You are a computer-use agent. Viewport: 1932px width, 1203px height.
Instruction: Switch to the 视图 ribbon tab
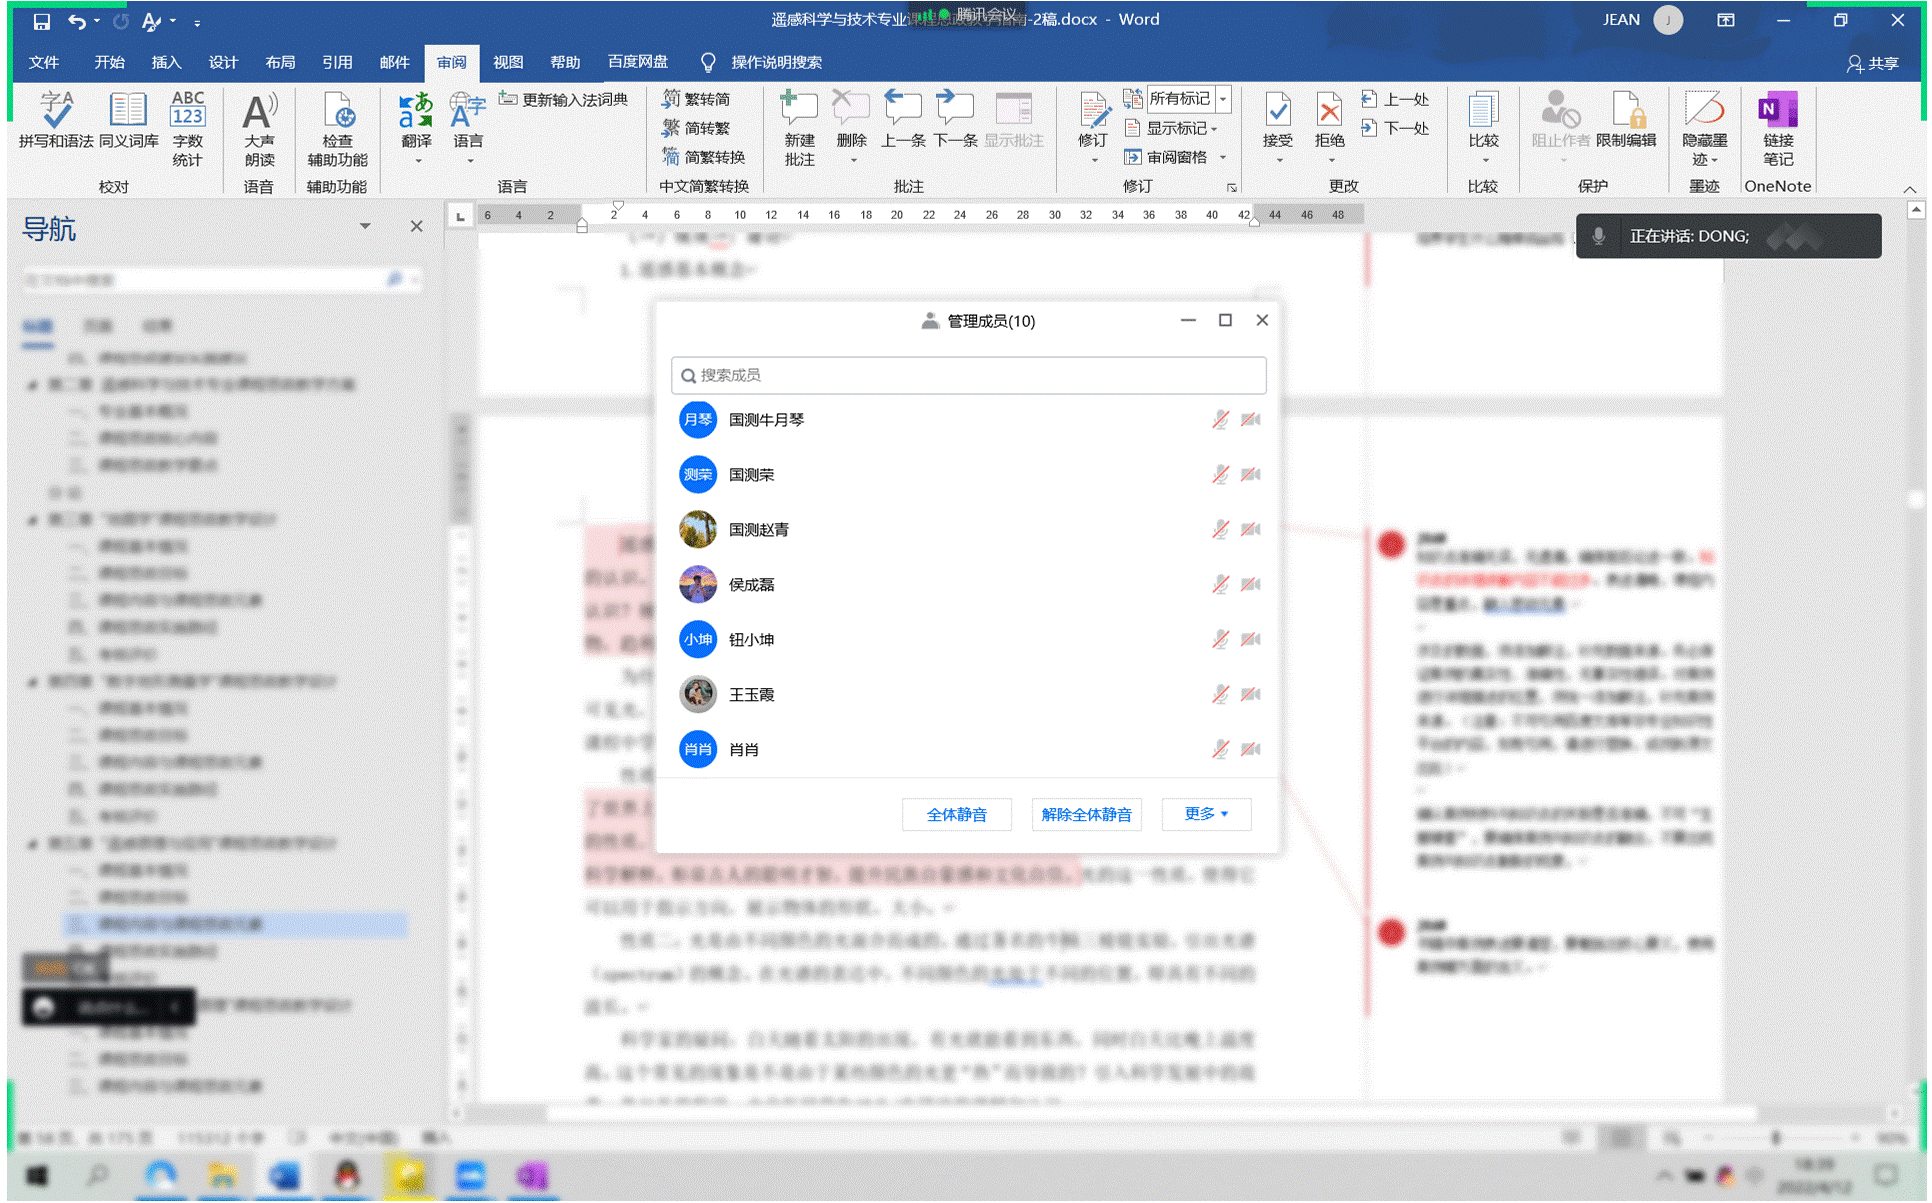[508, 62]
